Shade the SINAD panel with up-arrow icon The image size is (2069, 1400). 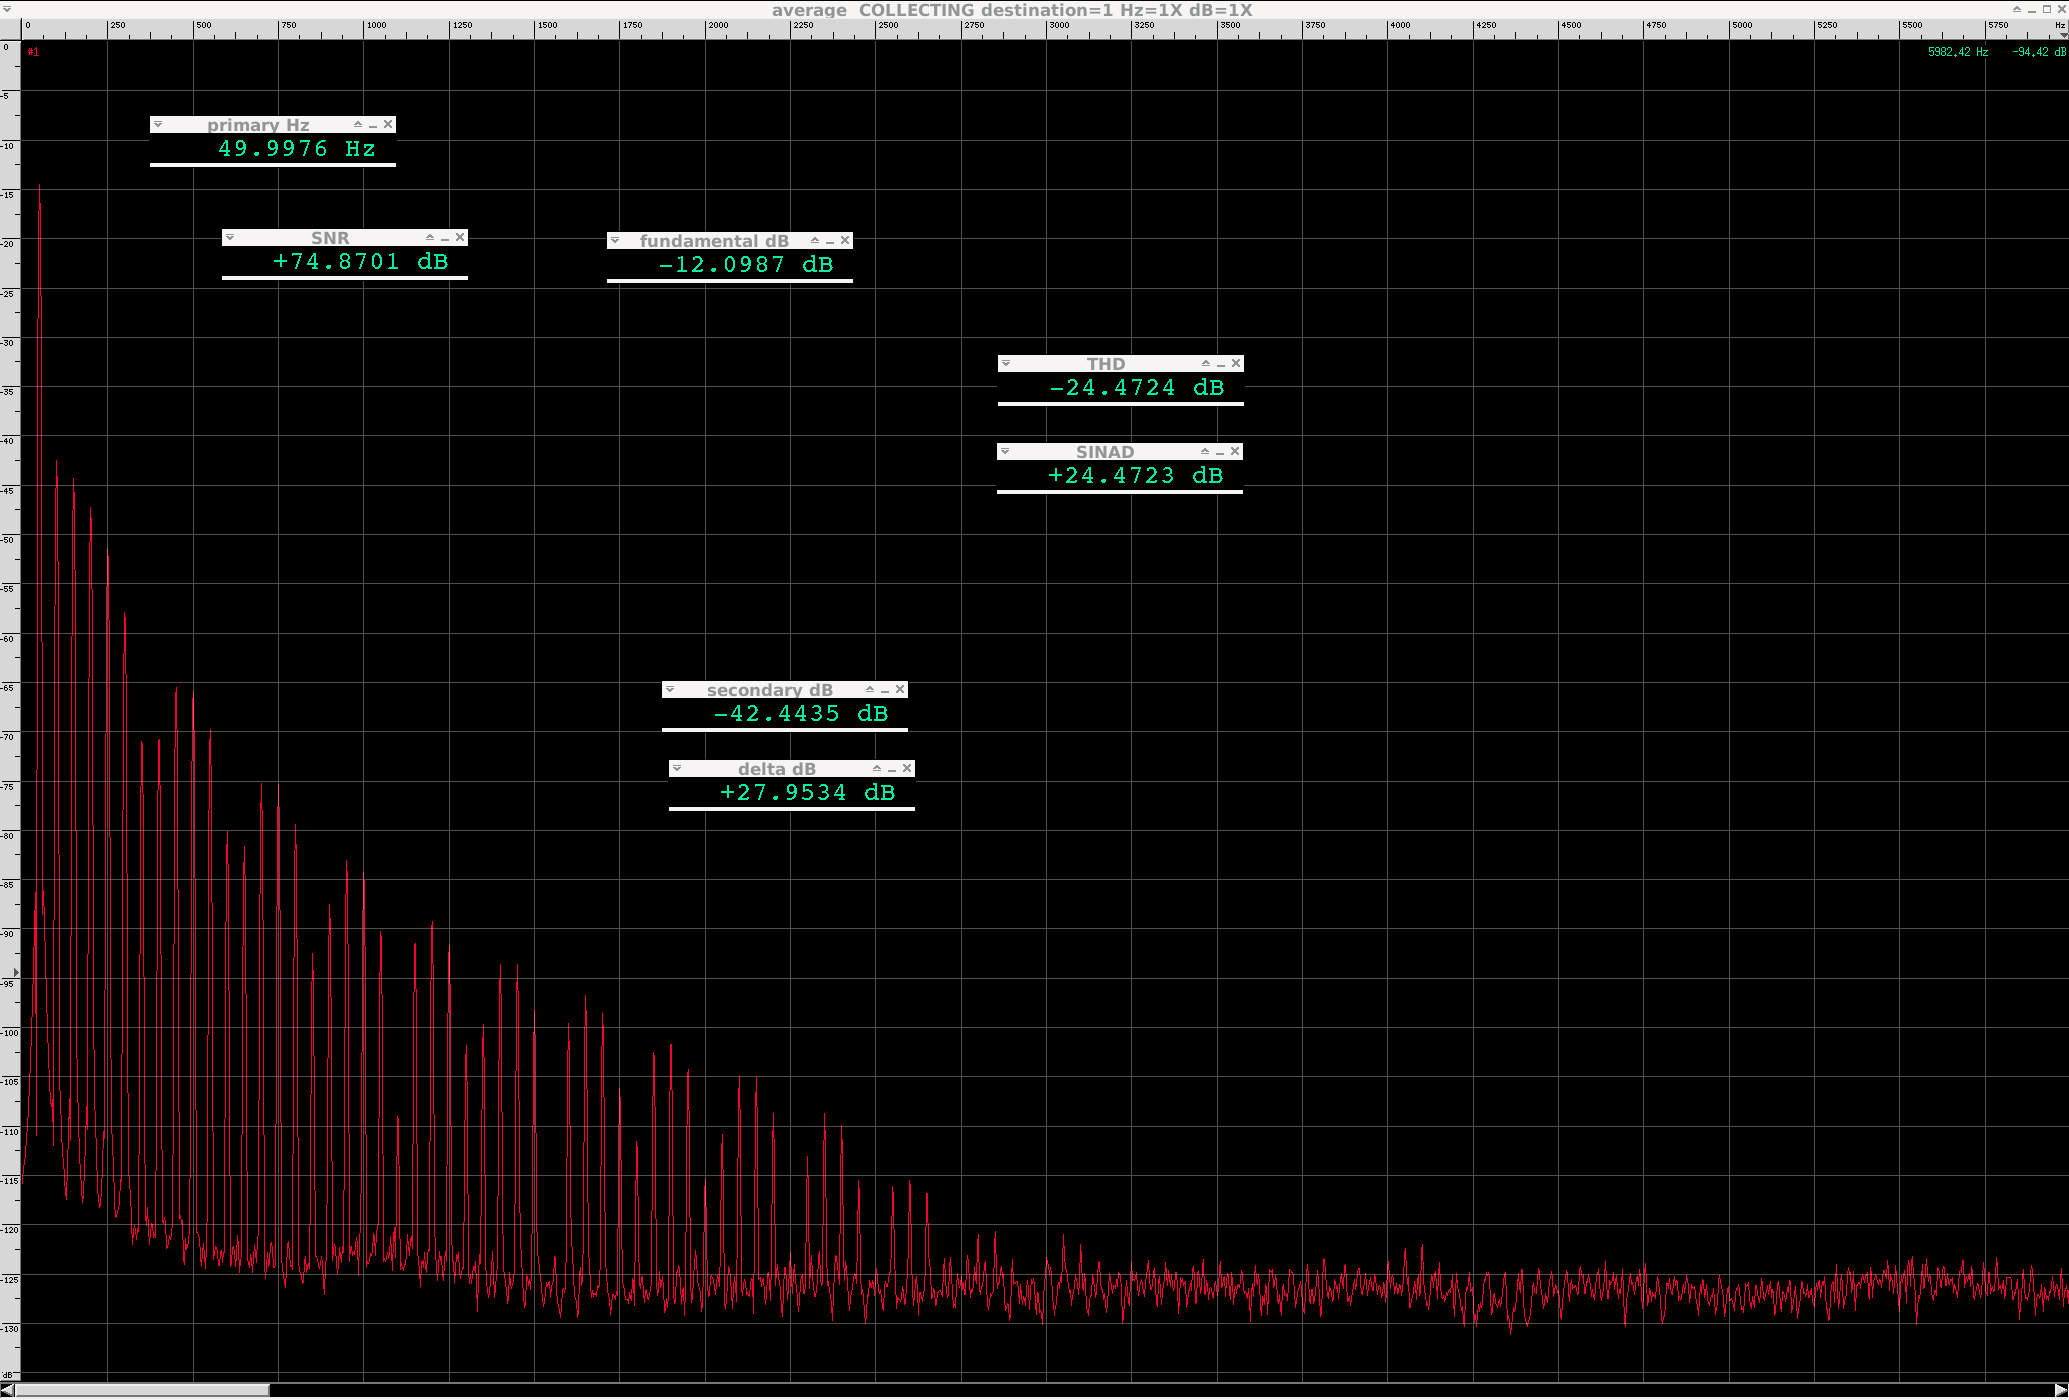click(x=1204, y=452)
